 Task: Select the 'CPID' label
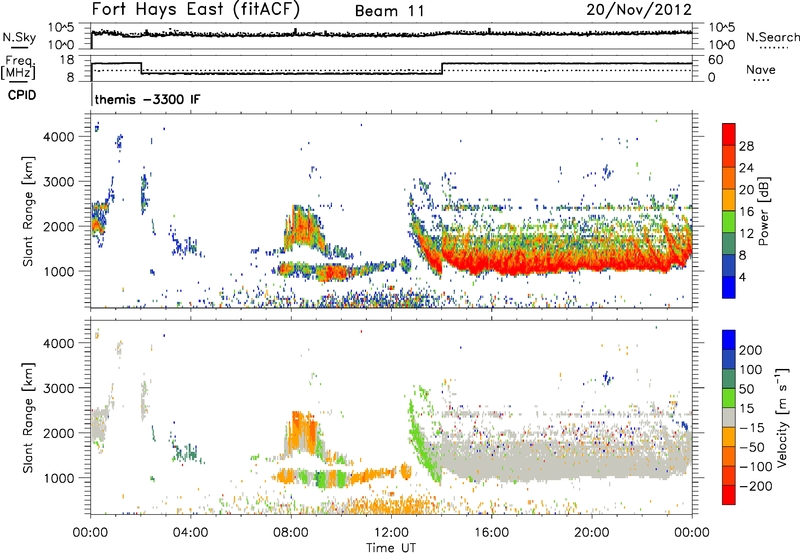[x=22, y=95]
